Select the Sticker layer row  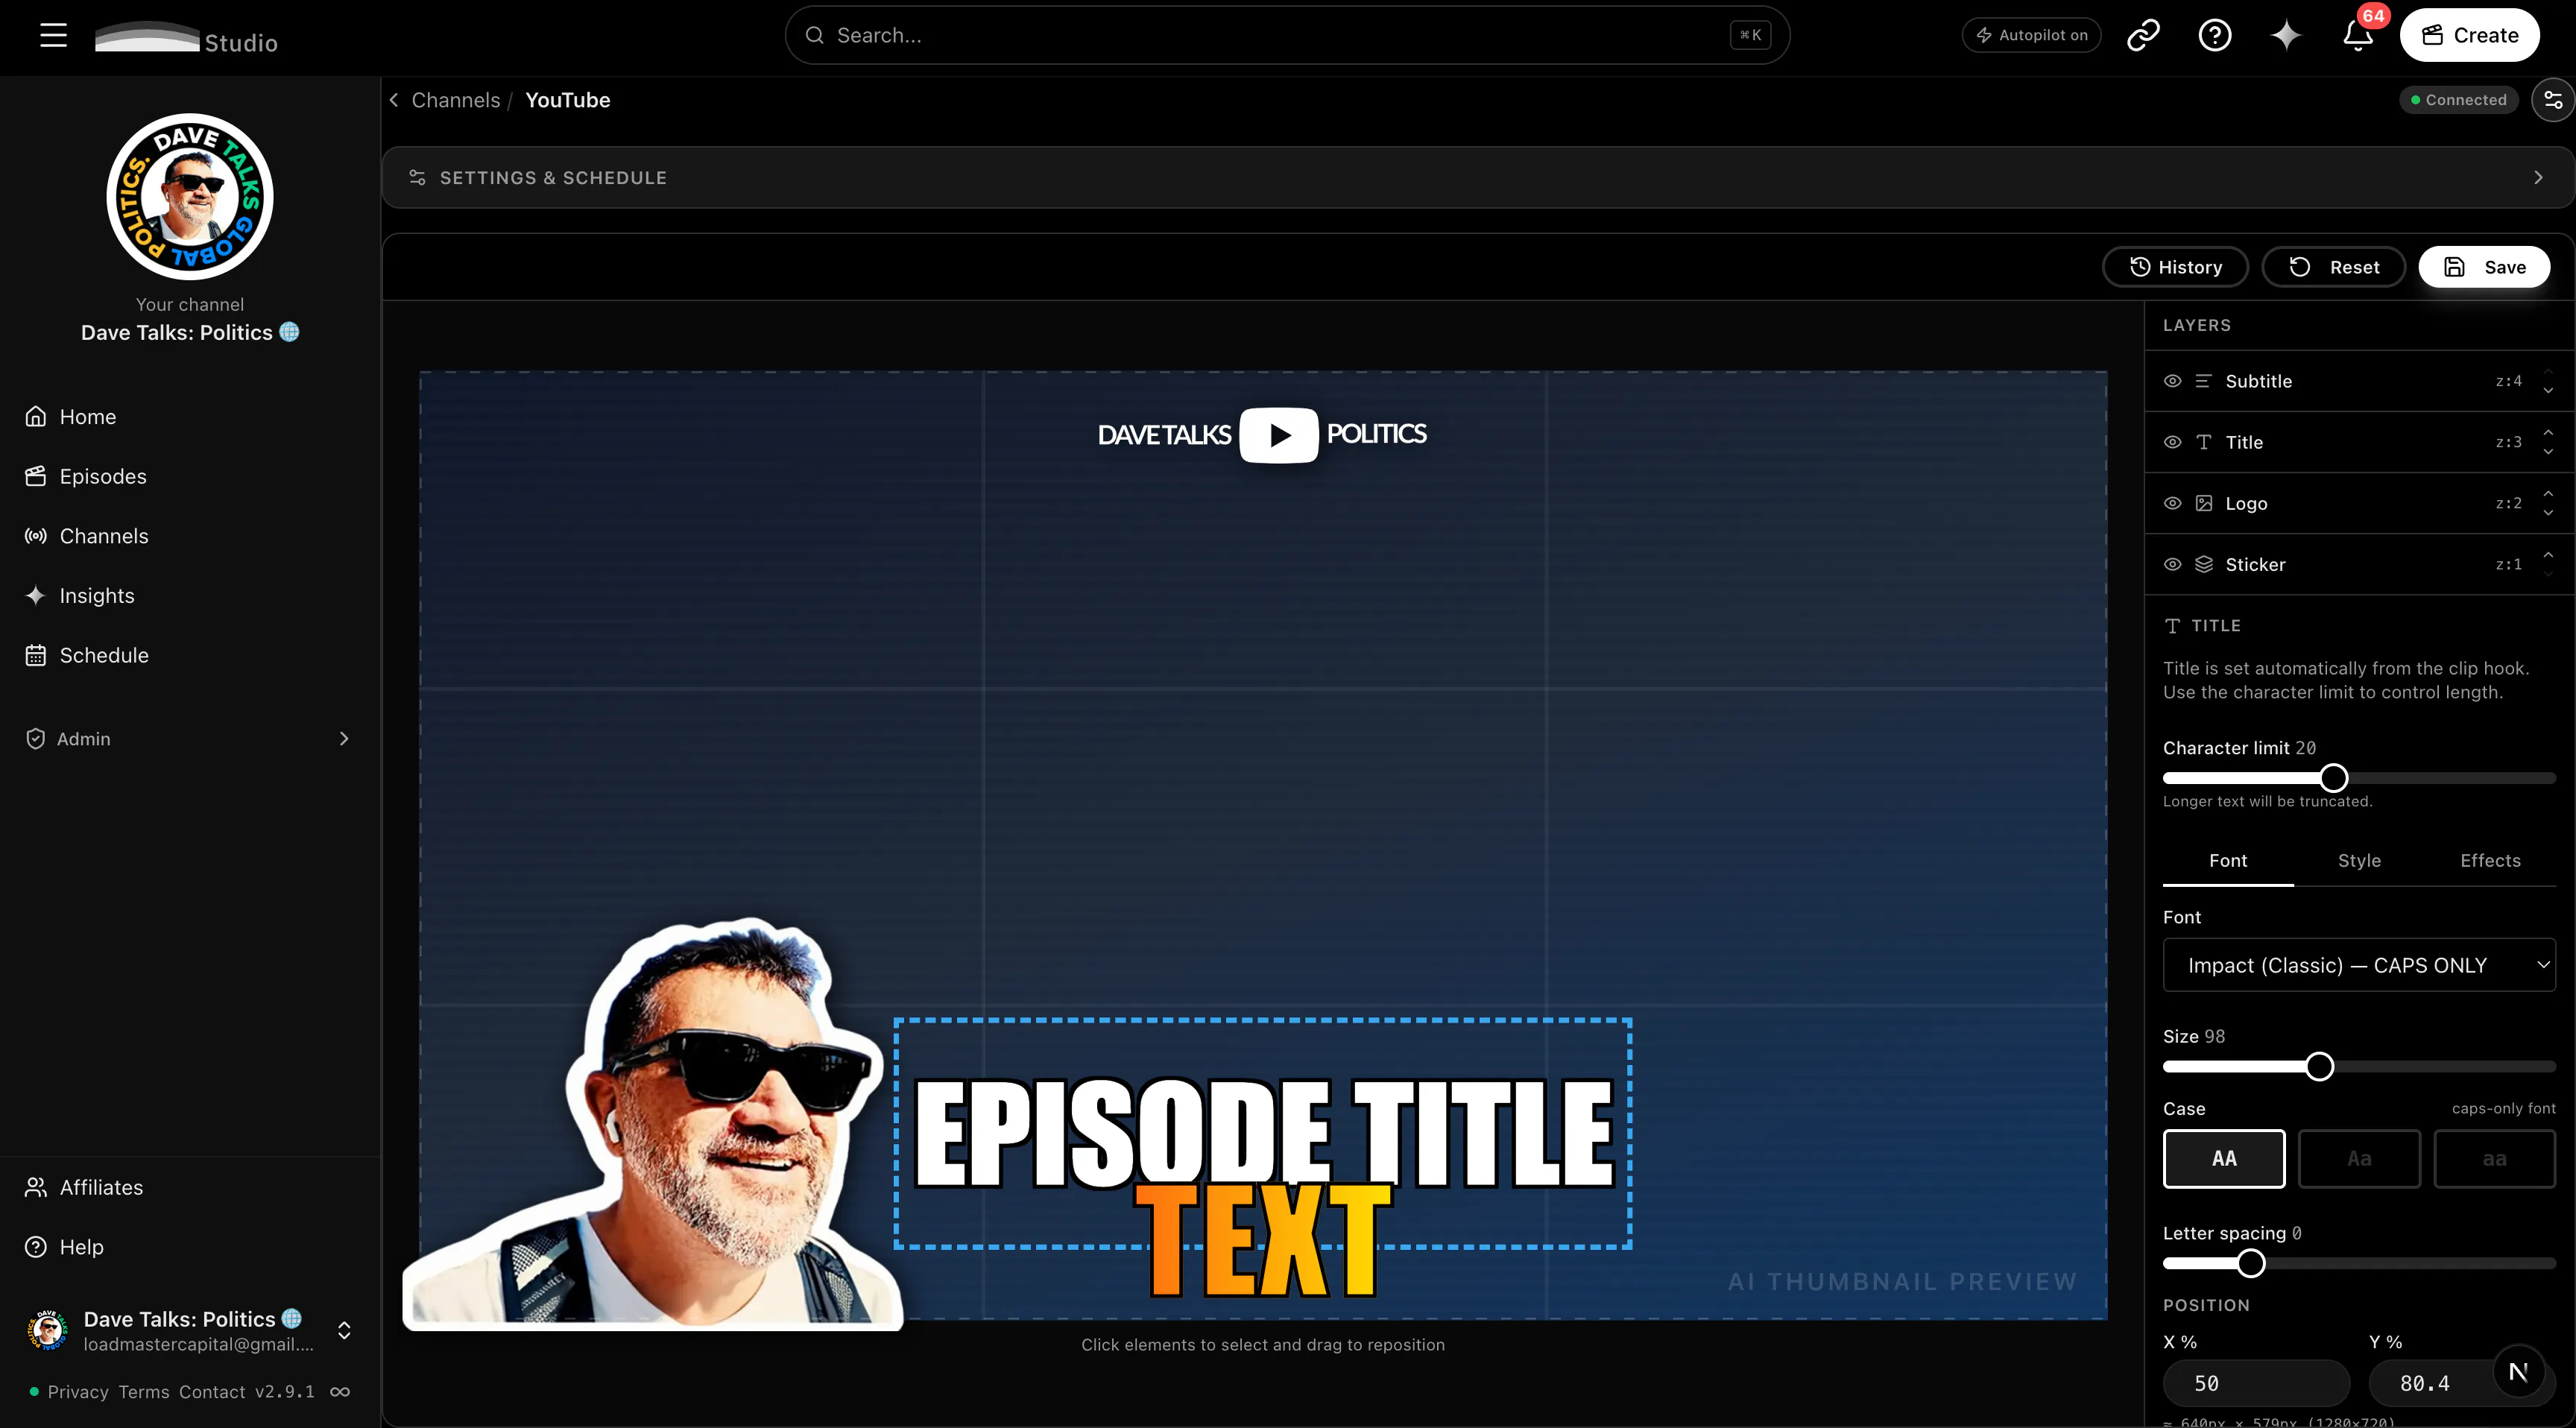(x=2358, y=564)
